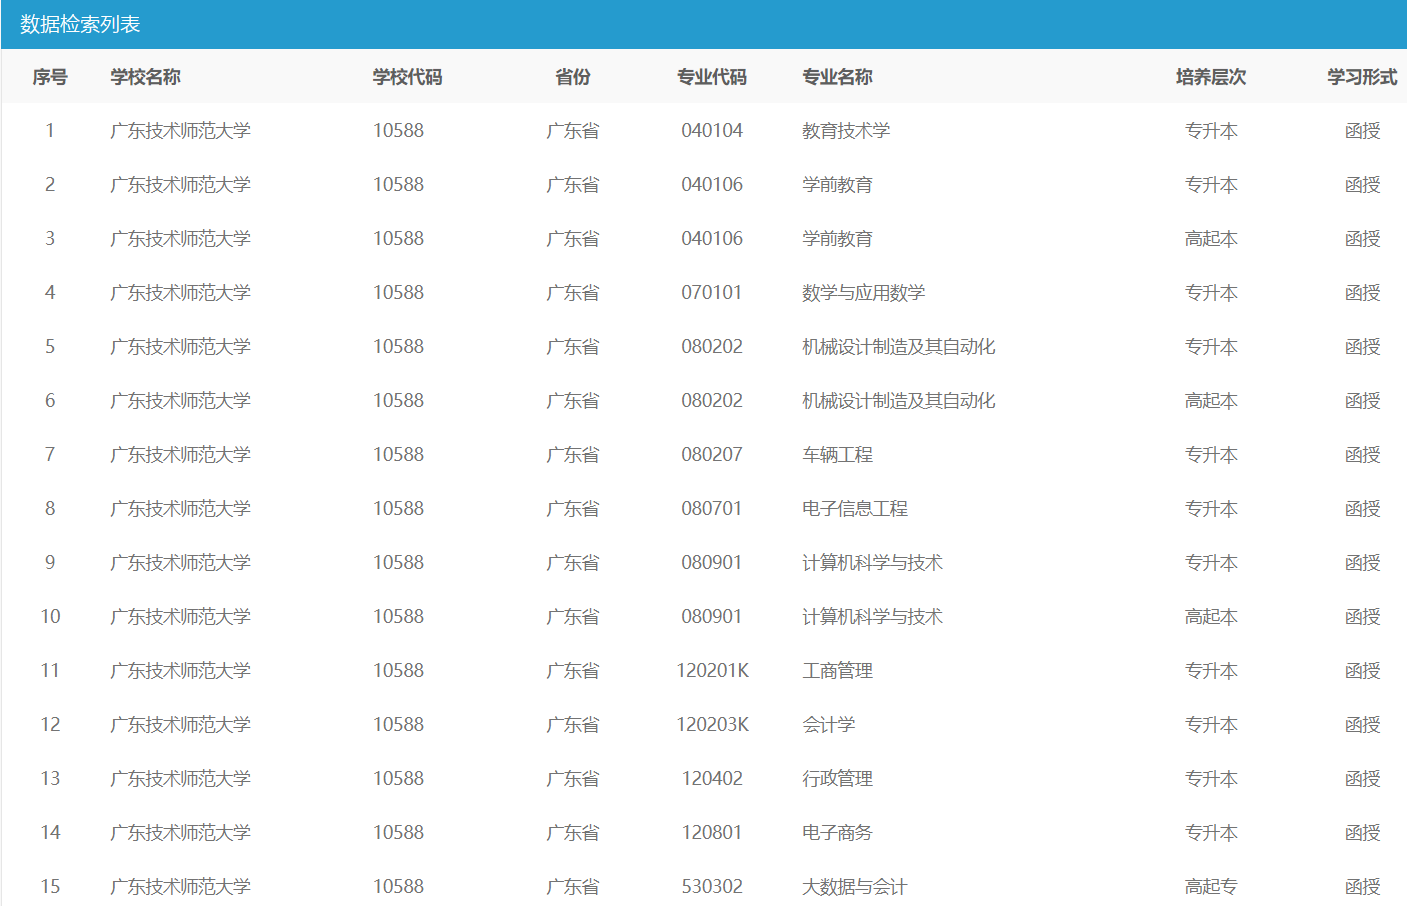
Task: Click the 学校代码 column header
Action: point(408,77)
